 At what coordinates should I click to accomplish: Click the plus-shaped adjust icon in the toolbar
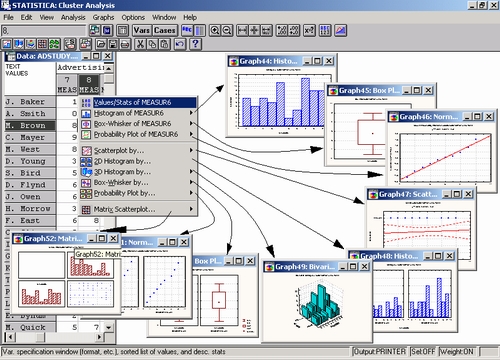pyautogui.click(x=254, y=31)
